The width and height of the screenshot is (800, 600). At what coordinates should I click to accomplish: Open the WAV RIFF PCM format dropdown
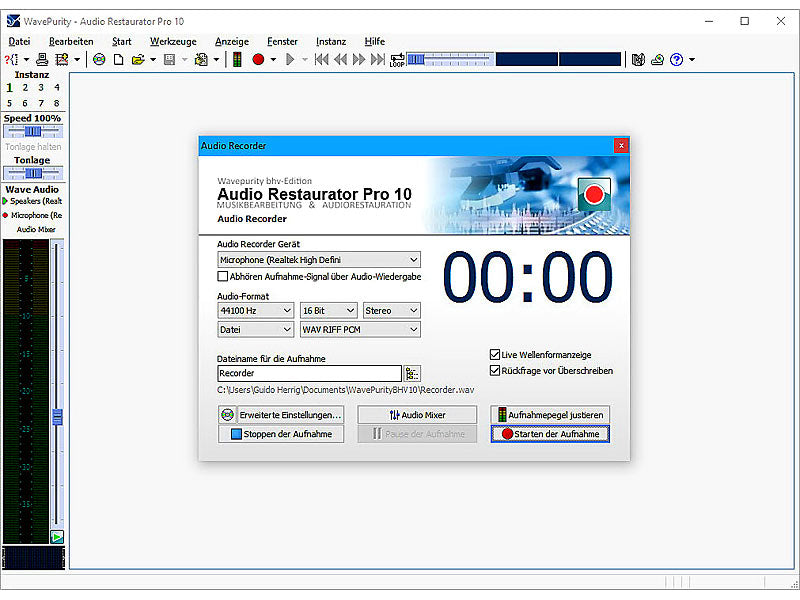tap(360, 330)
